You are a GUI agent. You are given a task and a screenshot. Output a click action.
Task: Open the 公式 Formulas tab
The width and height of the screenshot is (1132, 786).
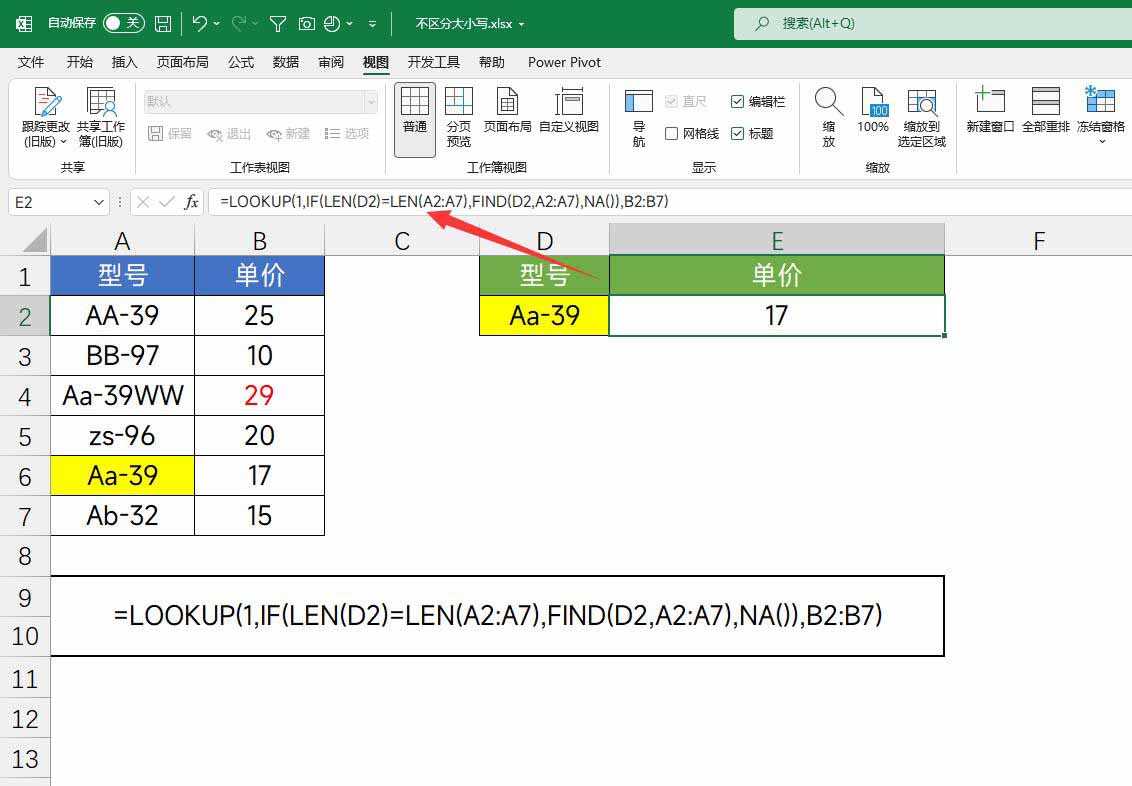click(x=241, y=62)
